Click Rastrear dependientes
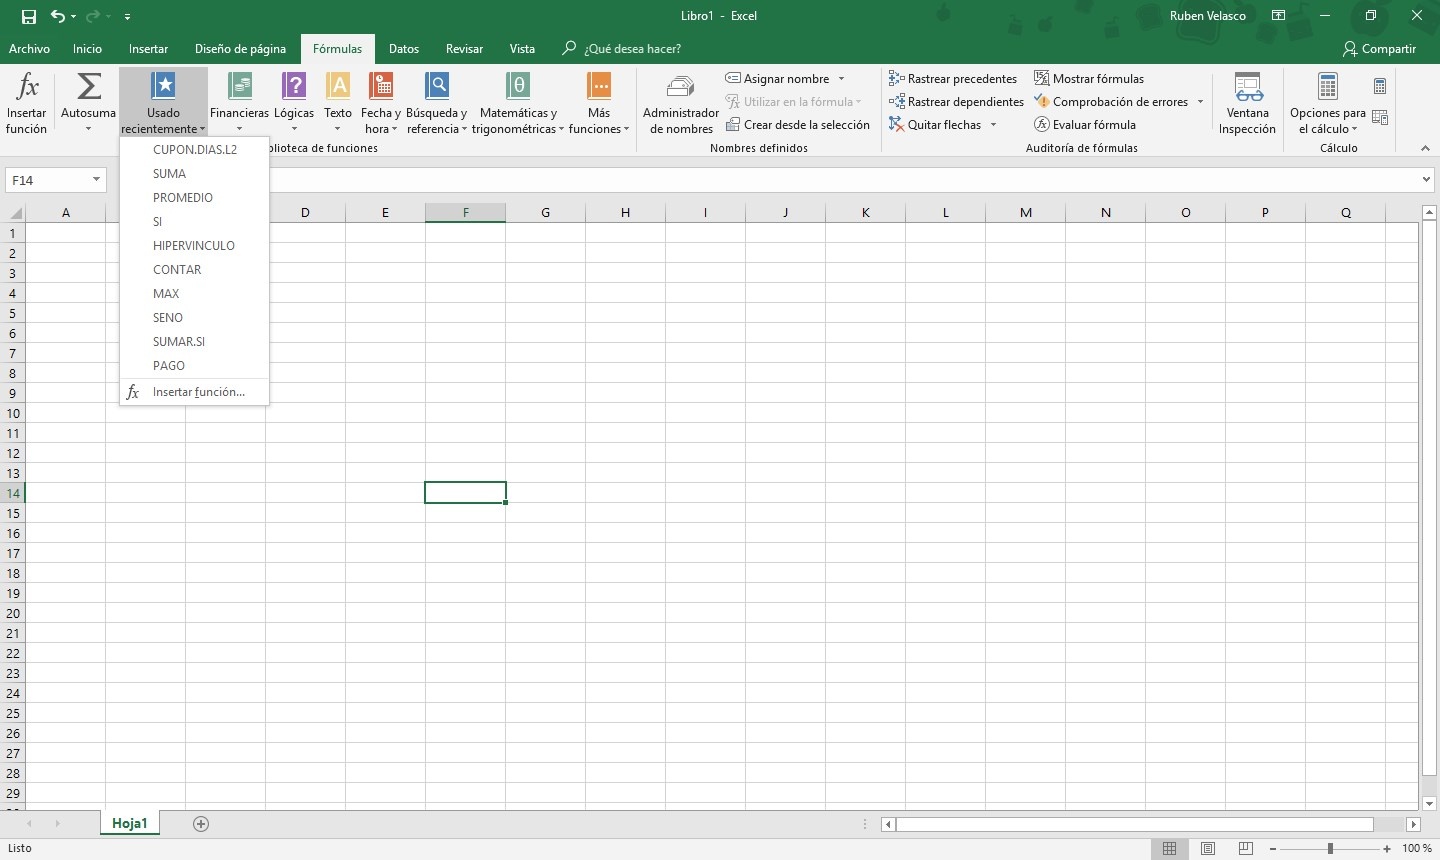1440x860 pixels. pyautogui.click(x=956, y=101)
